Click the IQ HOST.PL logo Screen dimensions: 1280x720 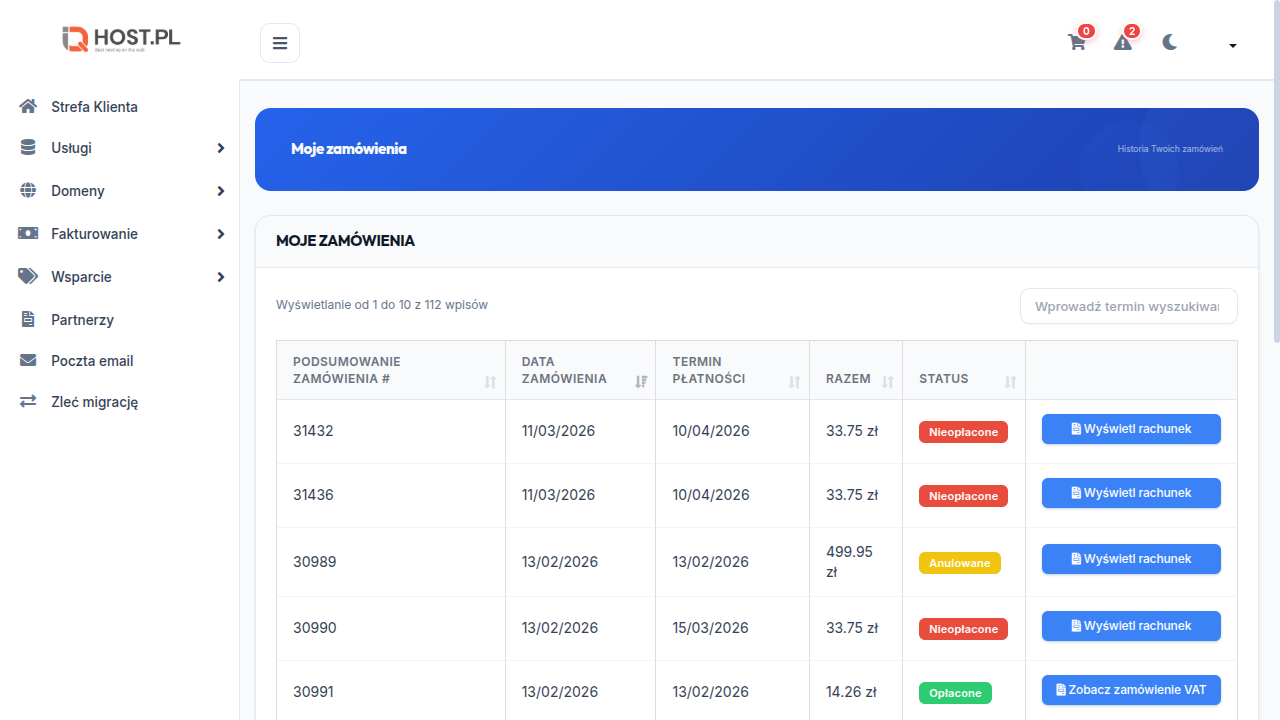tap(121, 39)
